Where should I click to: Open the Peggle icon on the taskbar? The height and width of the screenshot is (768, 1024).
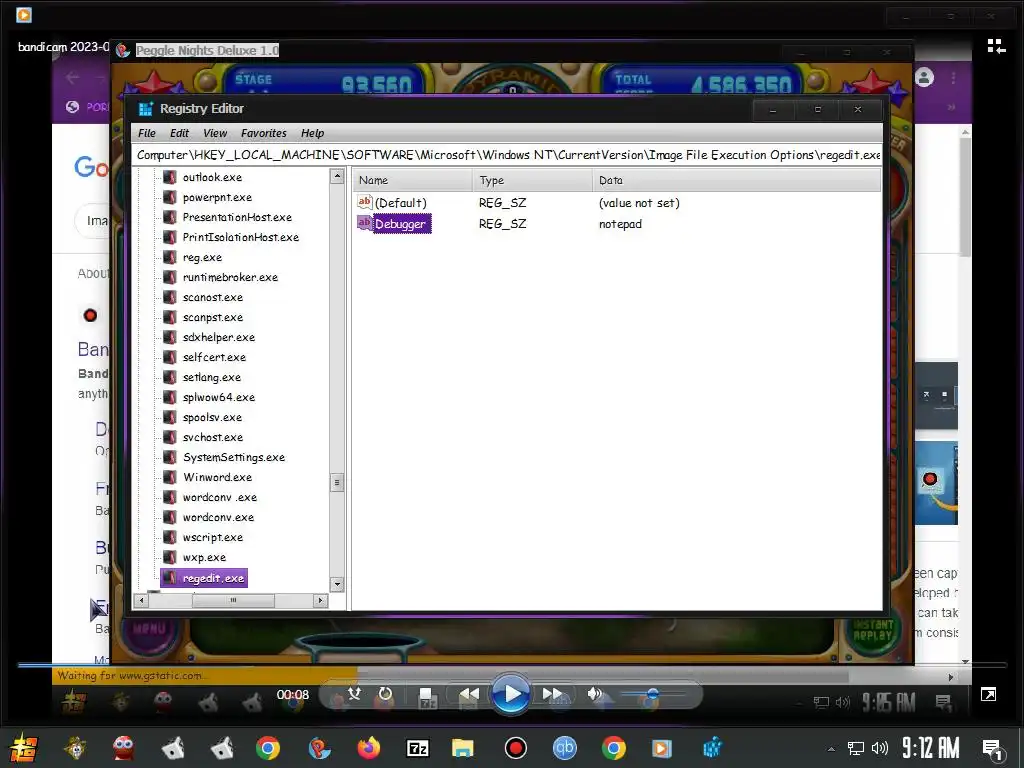[319, 748]
